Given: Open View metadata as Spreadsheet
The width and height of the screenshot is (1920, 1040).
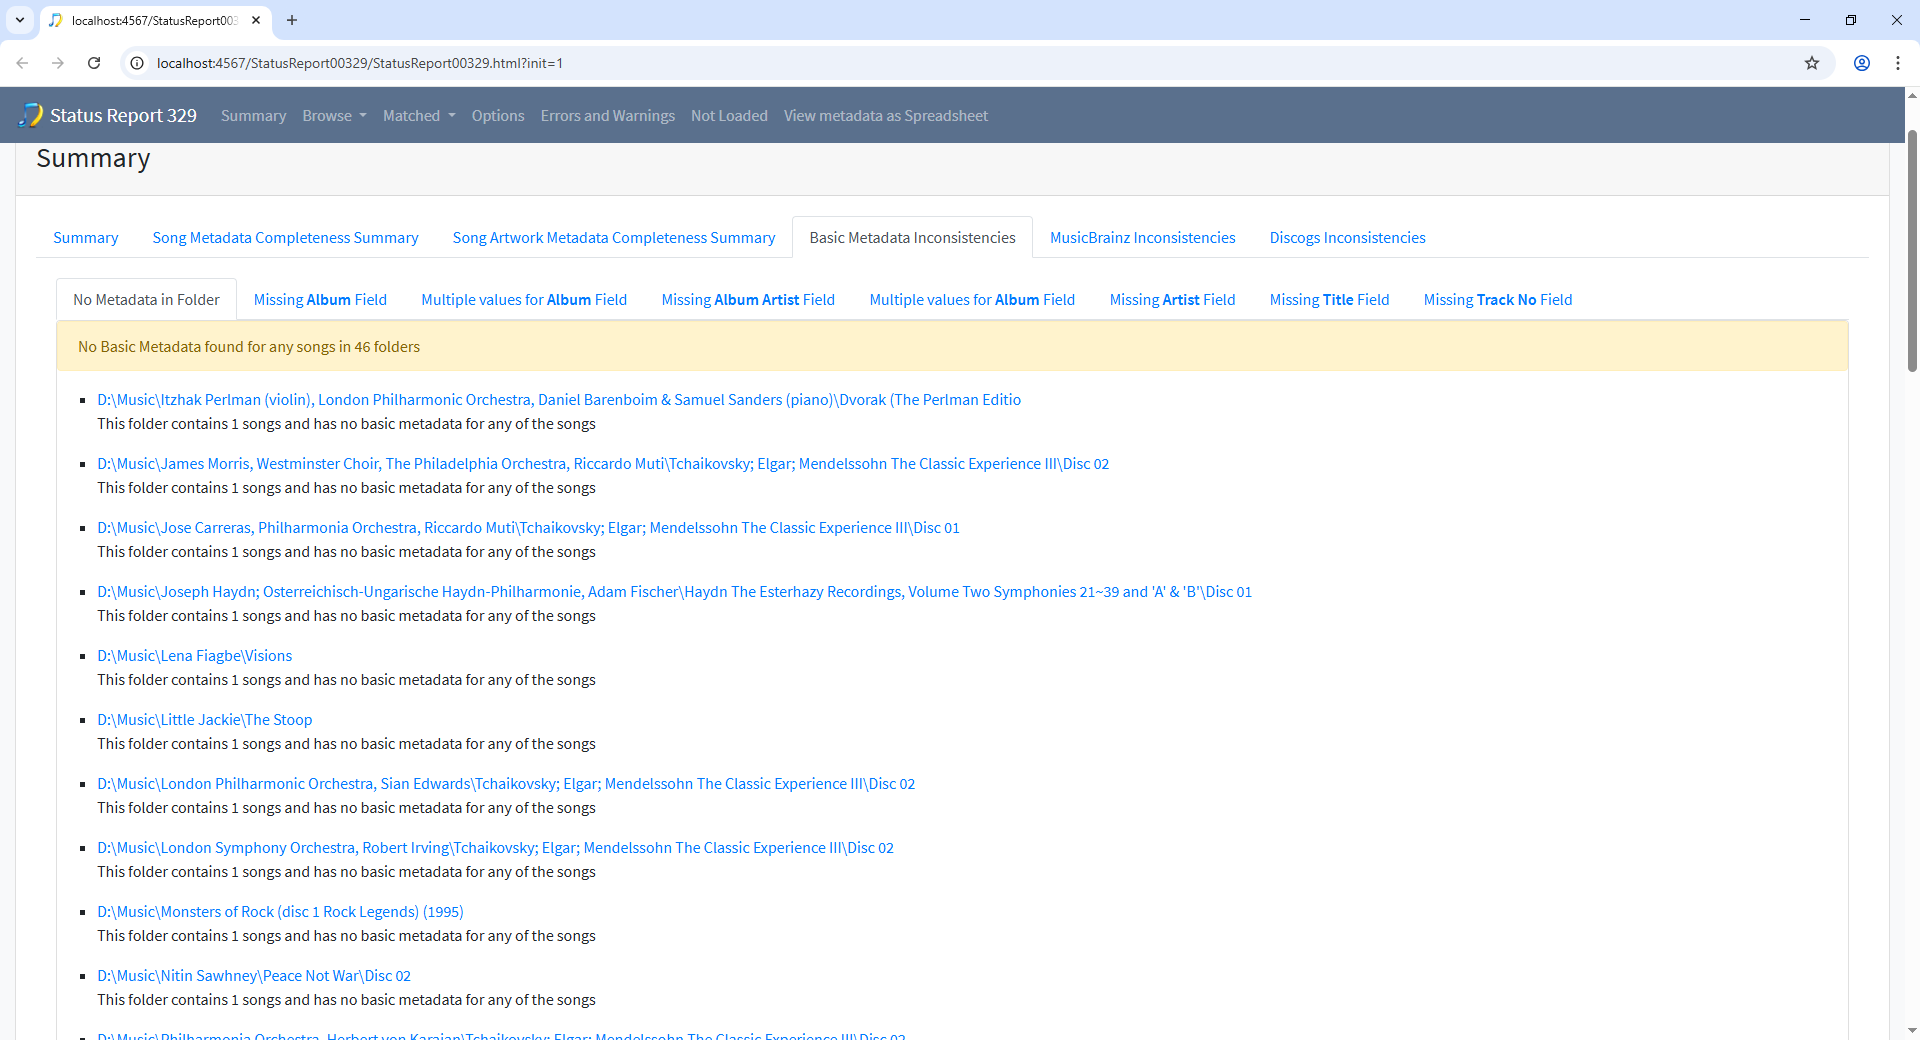Looking at the screenshot, I should point(886,116).
